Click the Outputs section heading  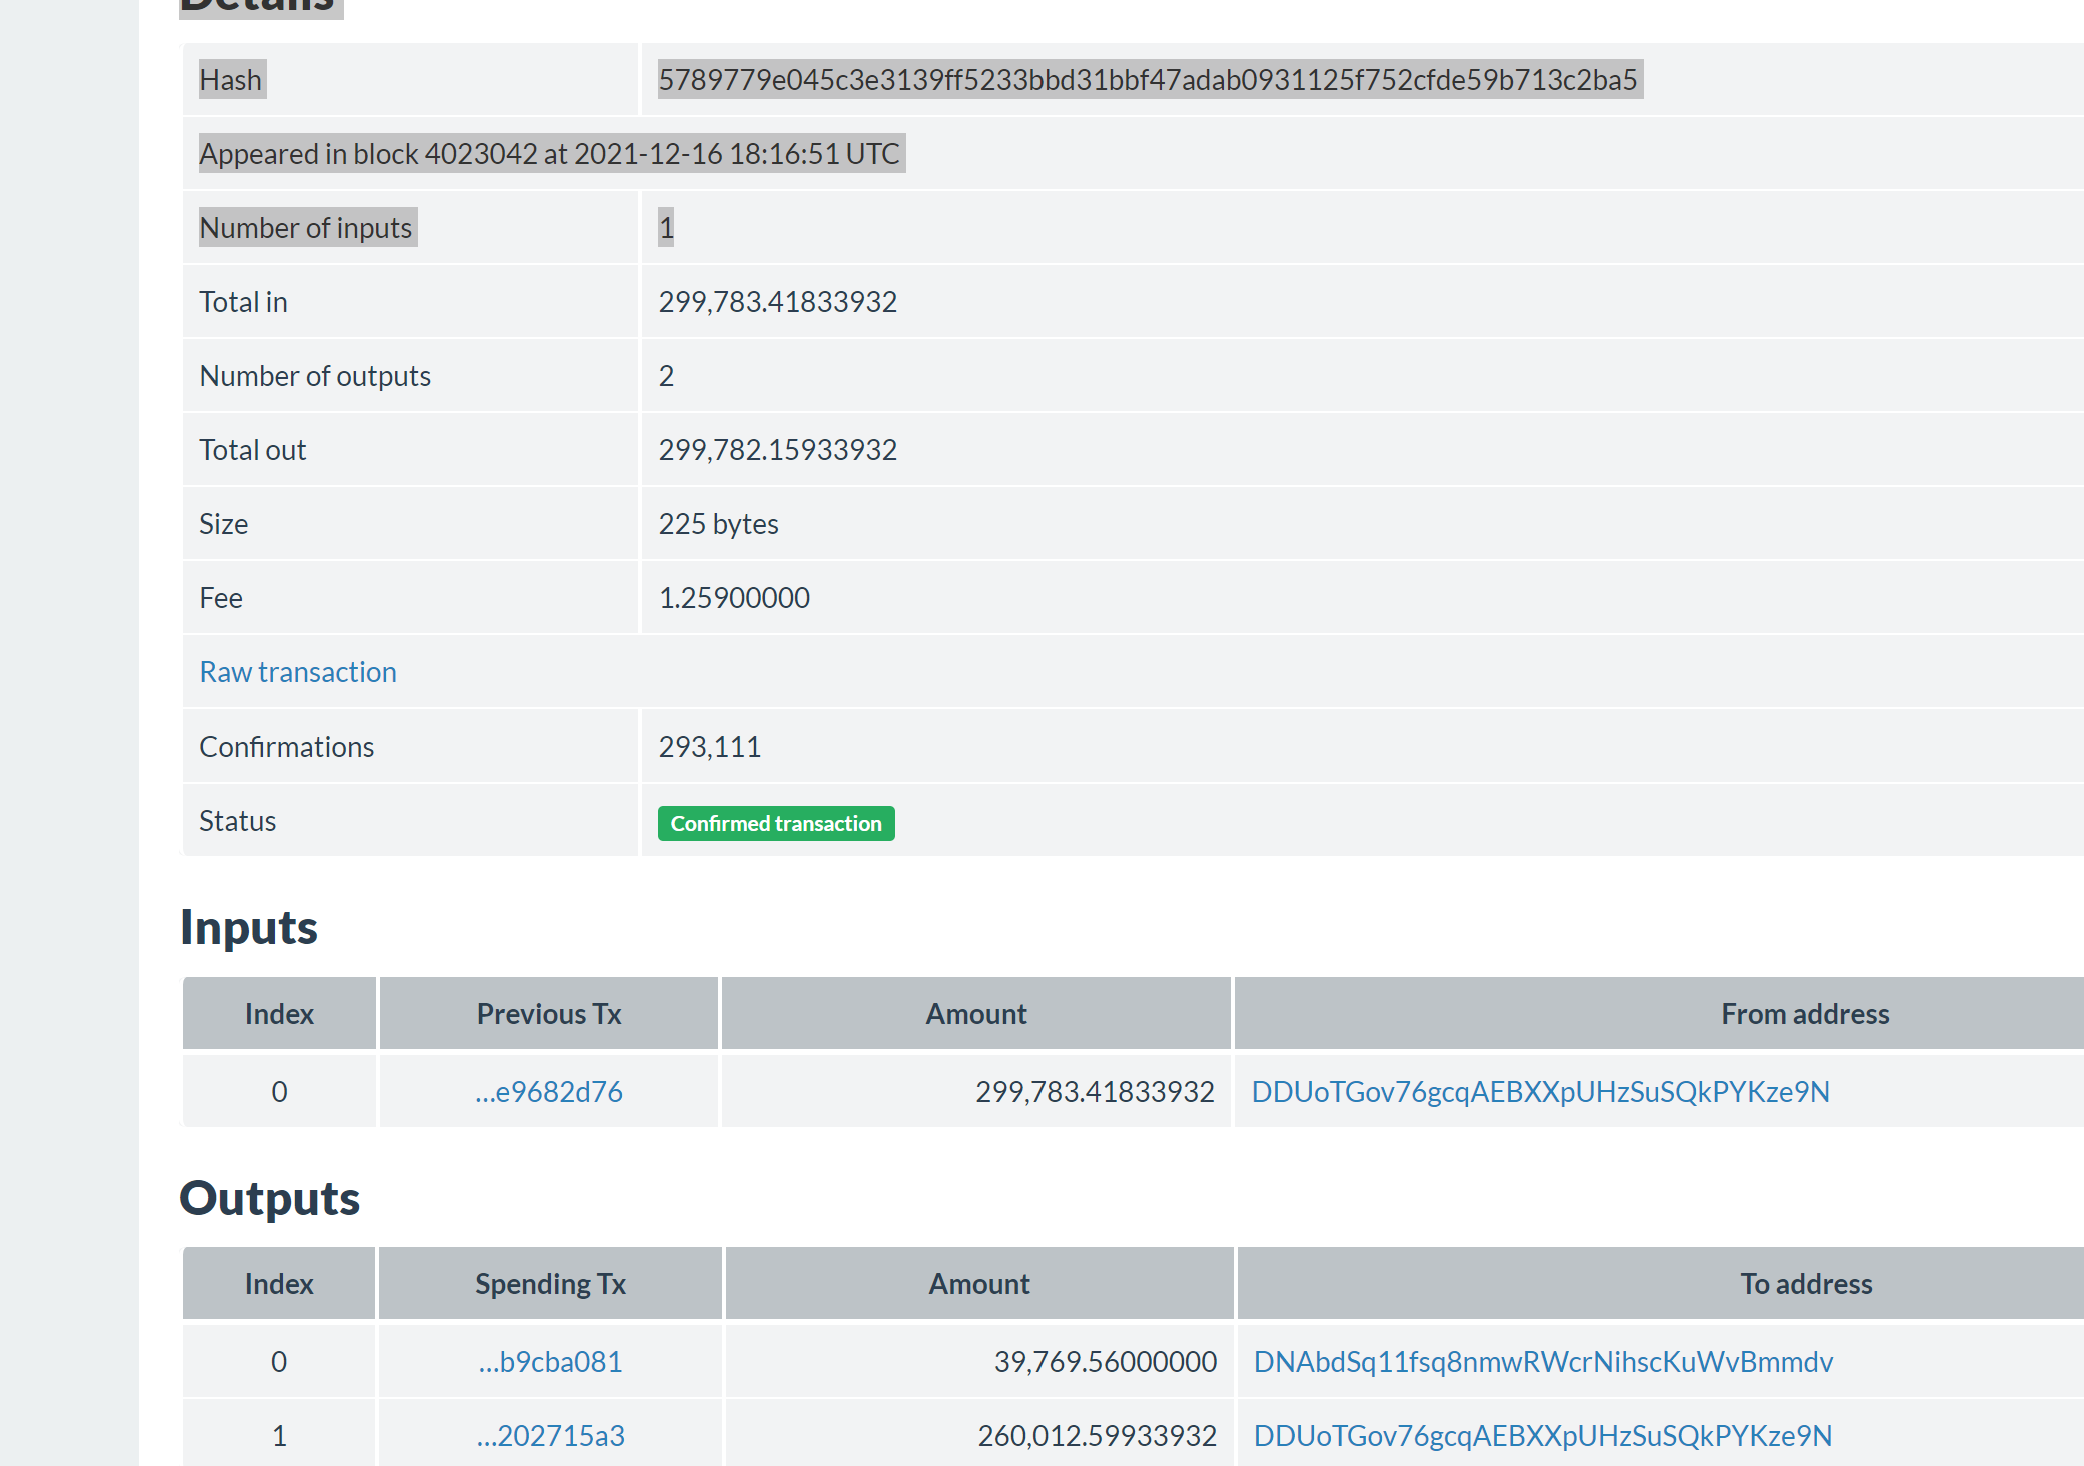(x=270, y=1198)
